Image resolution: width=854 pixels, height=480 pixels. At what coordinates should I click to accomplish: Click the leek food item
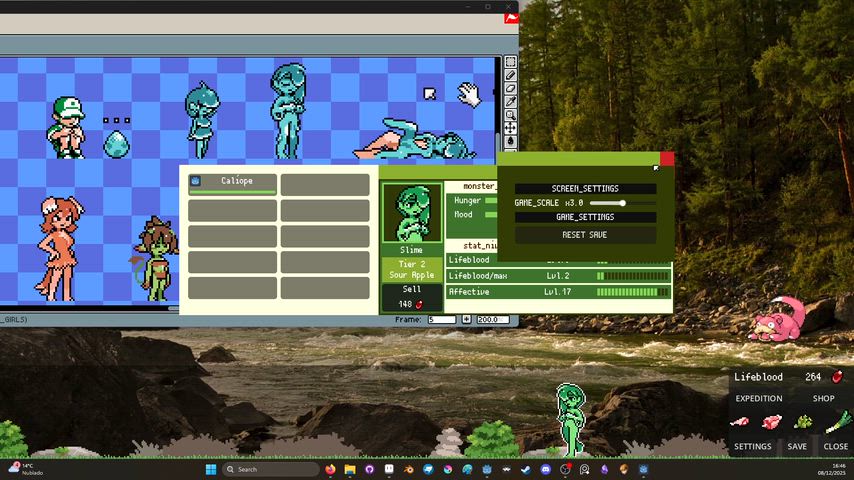tap(837, 422)
